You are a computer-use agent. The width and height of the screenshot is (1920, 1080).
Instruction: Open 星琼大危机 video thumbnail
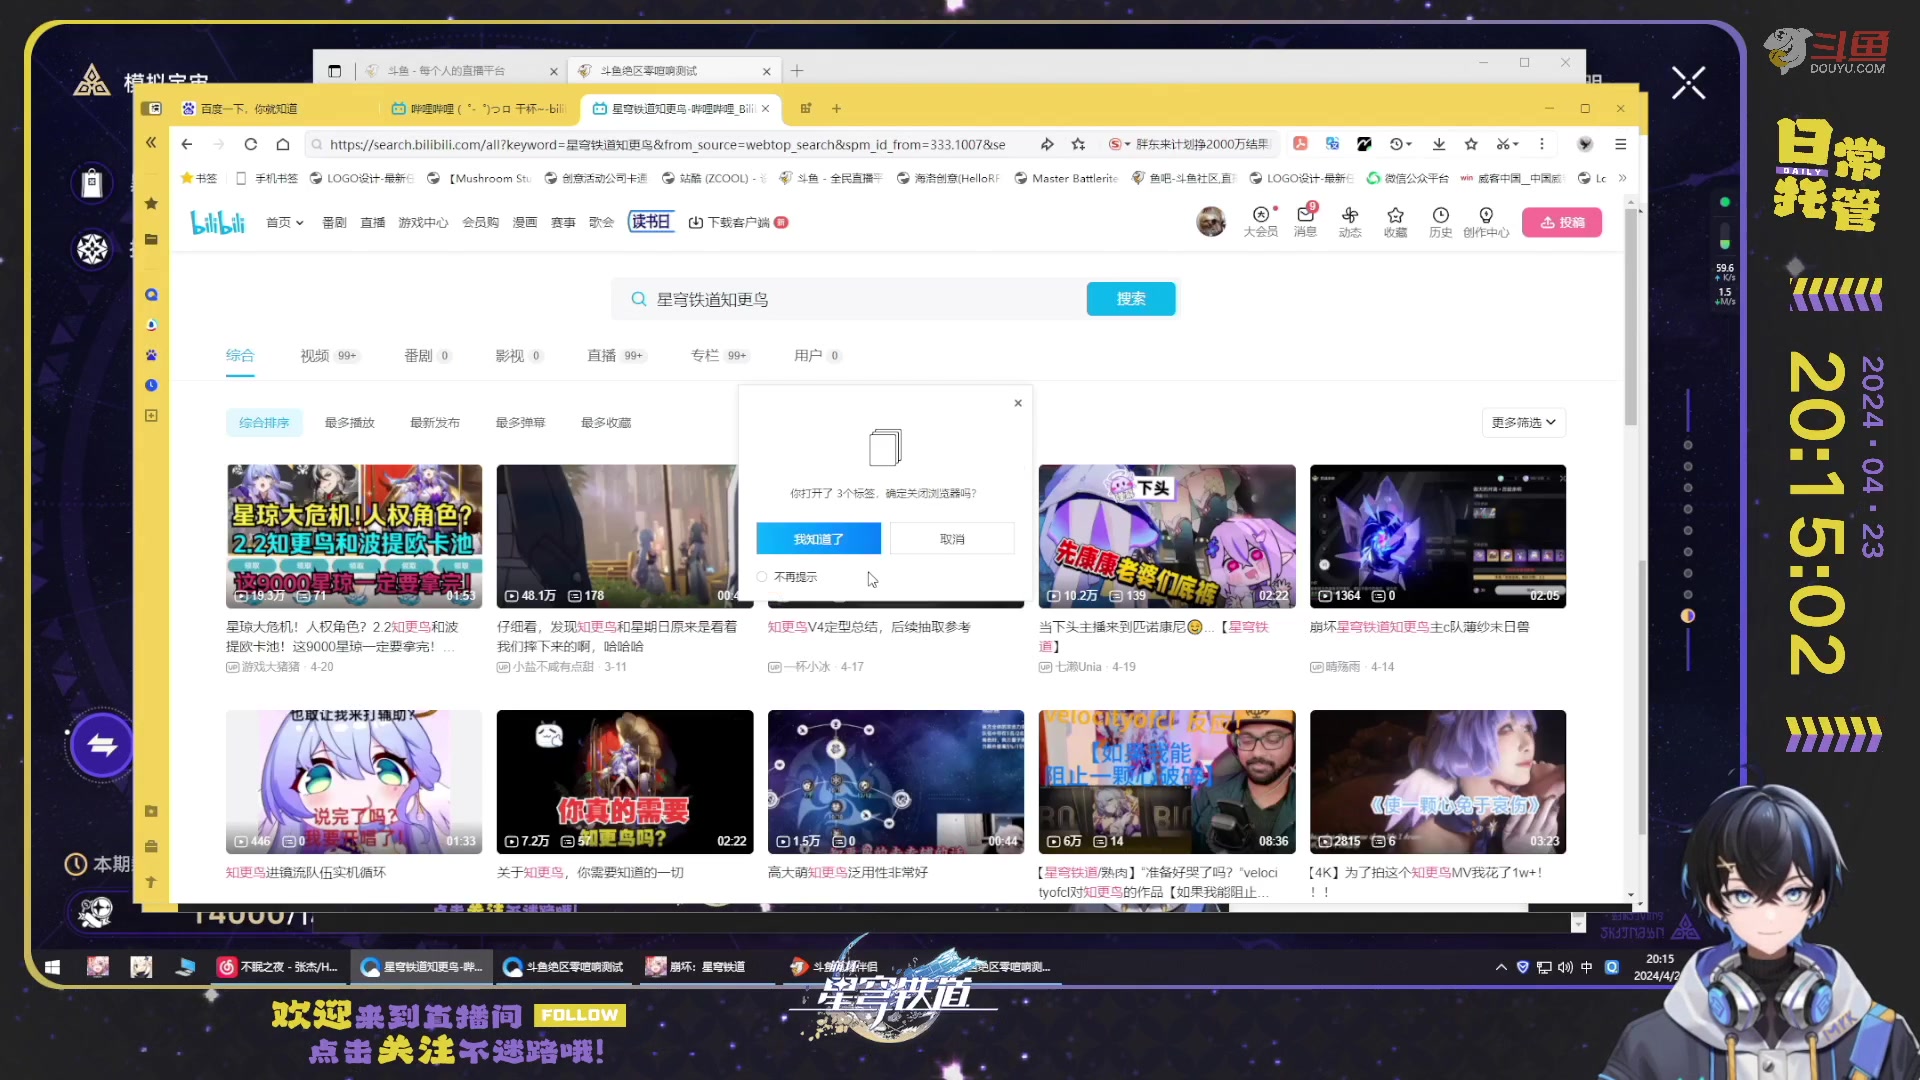click(x=354, y=536)
